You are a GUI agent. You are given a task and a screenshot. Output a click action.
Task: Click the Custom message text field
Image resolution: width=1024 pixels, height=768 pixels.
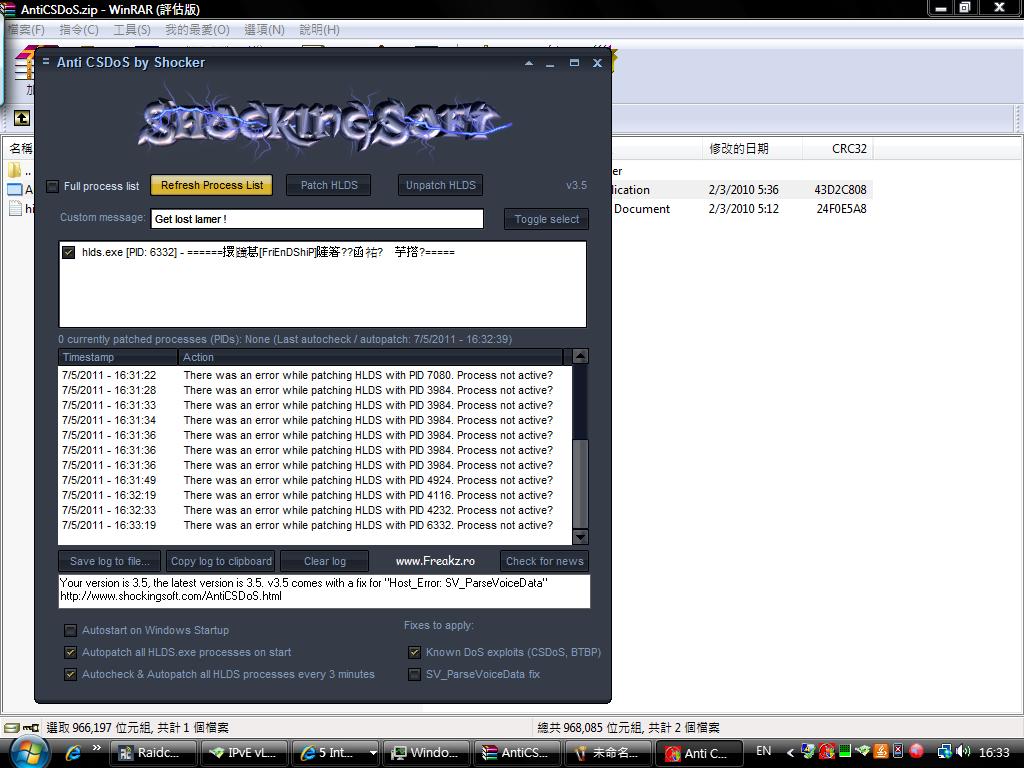pos(317,219)
